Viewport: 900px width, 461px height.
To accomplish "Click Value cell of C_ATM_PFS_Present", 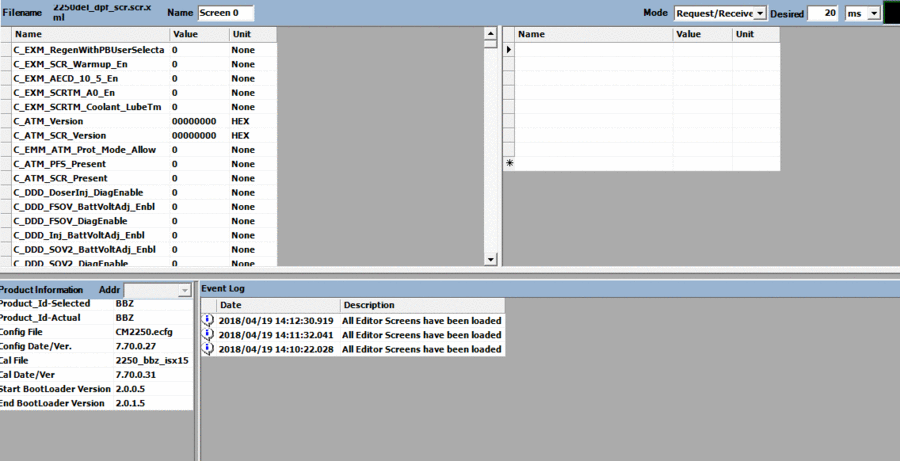I will pyautogui.click(x=197, y=164).
